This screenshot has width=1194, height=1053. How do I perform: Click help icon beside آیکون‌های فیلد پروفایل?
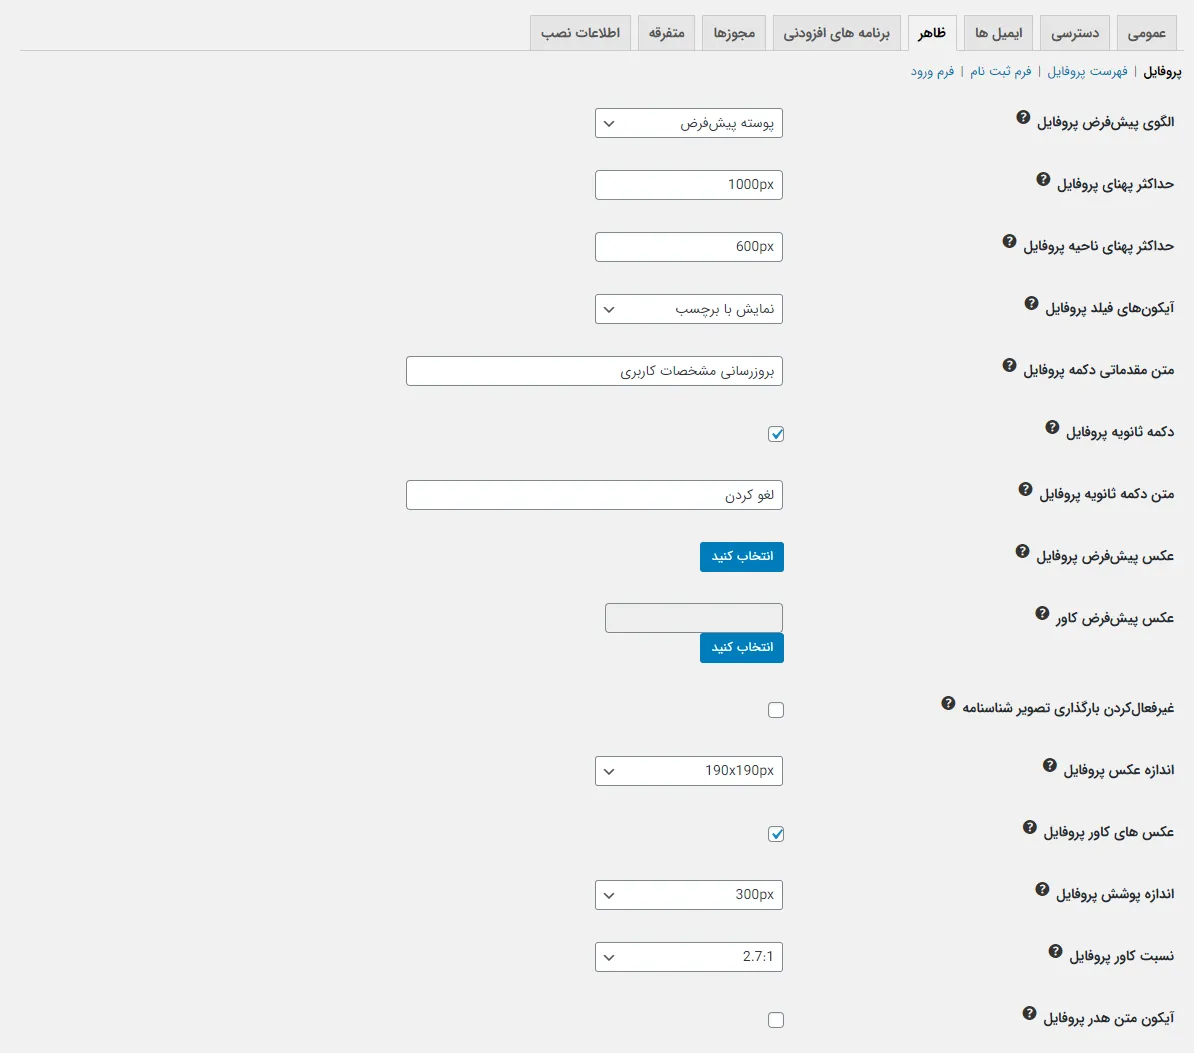click(1031, 303)
